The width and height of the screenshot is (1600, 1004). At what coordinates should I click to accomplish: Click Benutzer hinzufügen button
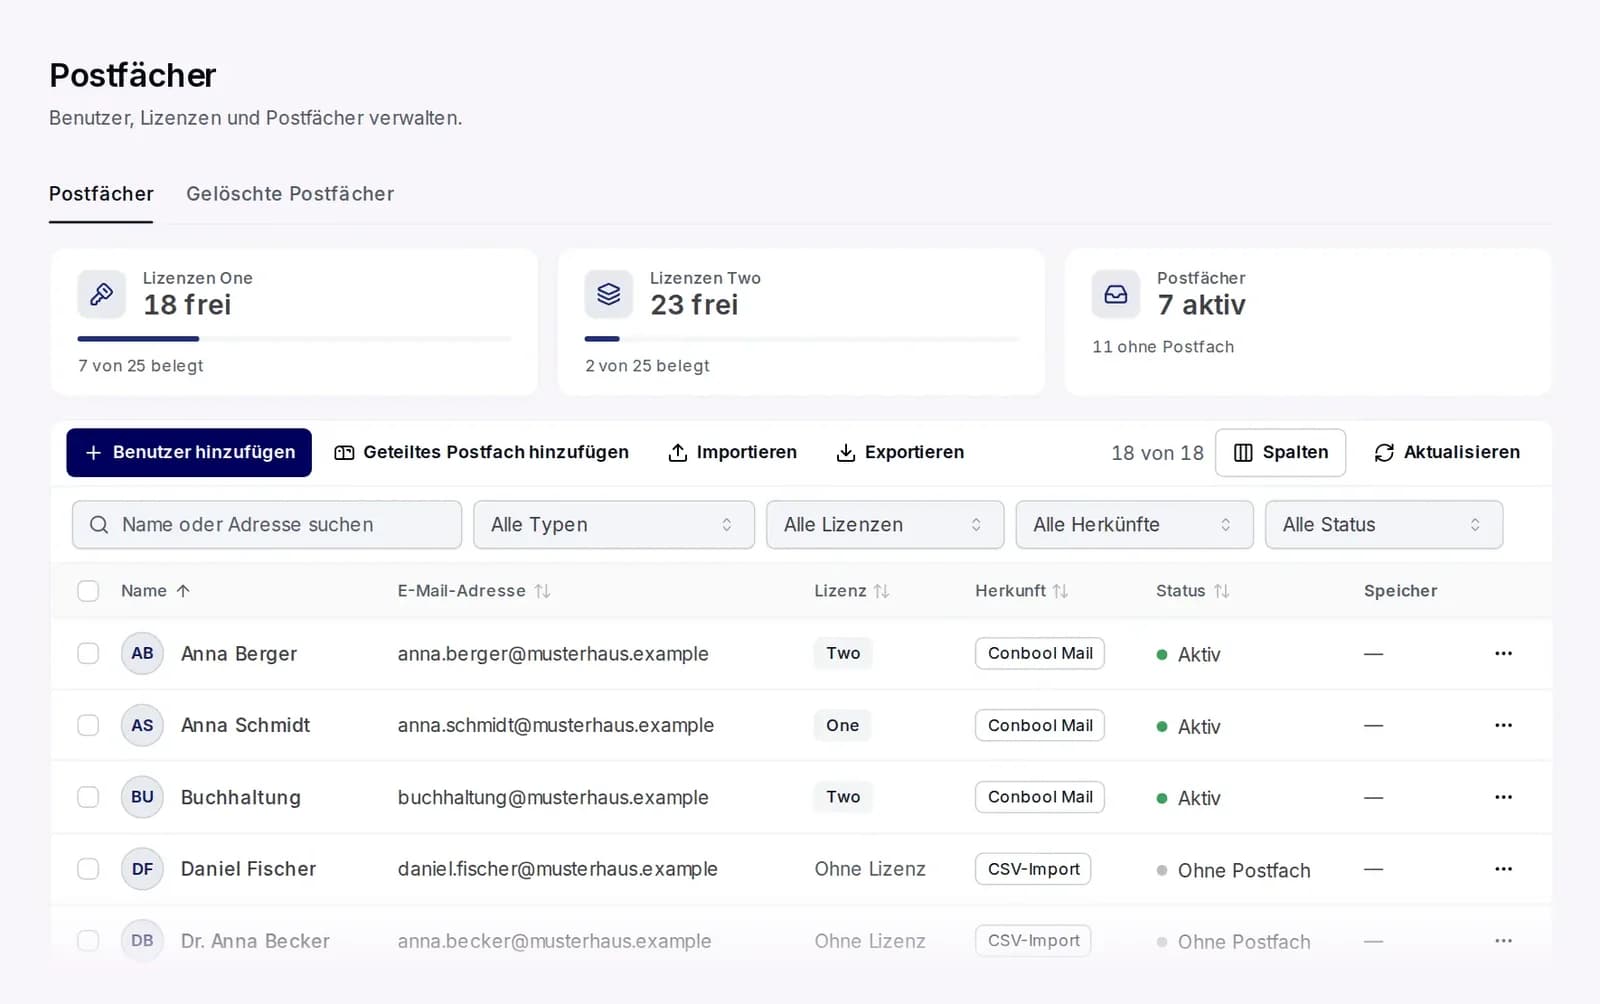point(189,453)
